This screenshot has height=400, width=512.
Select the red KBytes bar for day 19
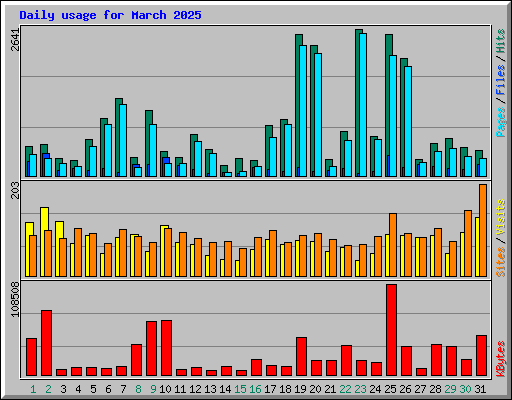301,357
